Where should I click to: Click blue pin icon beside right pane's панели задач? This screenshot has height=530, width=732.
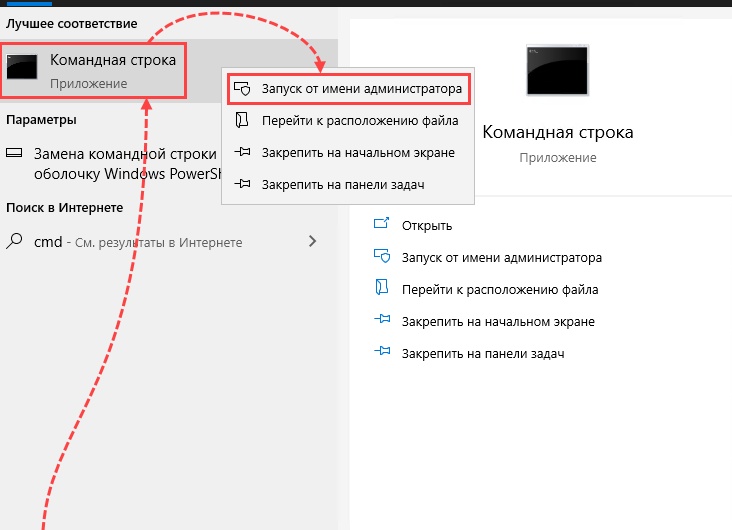point(382,351)
